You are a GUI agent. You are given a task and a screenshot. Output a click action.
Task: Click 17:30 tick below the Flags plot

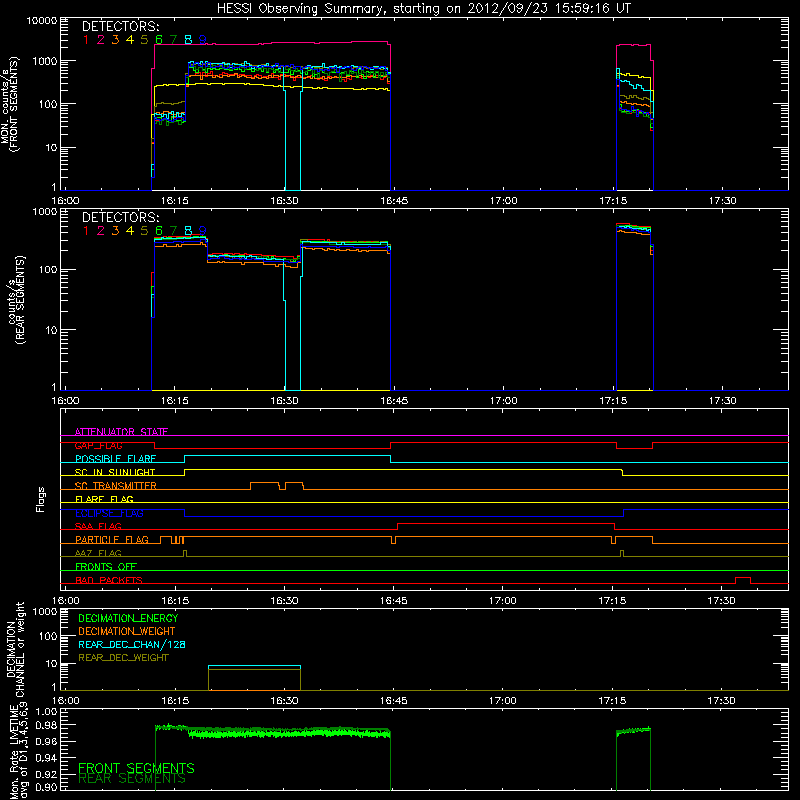pos(722,601)
